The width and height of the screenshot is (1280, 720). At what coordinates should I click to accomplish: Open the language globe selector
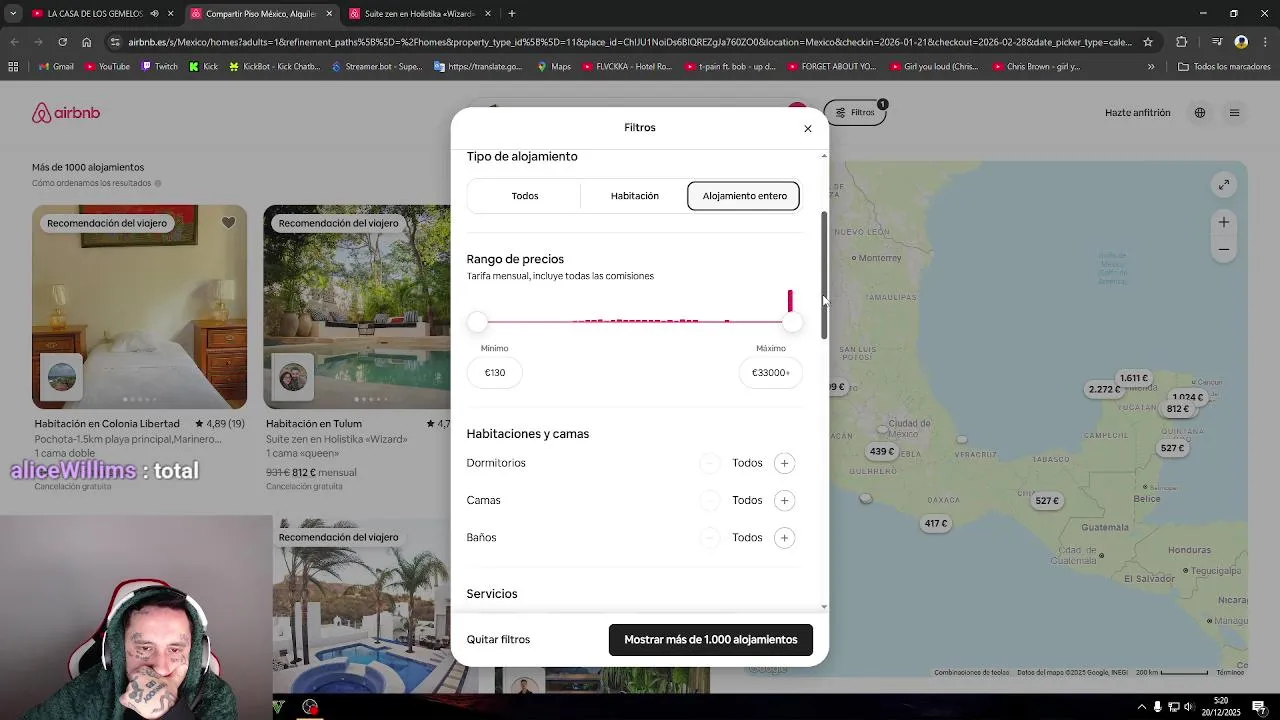click(x=1200, y=113)
